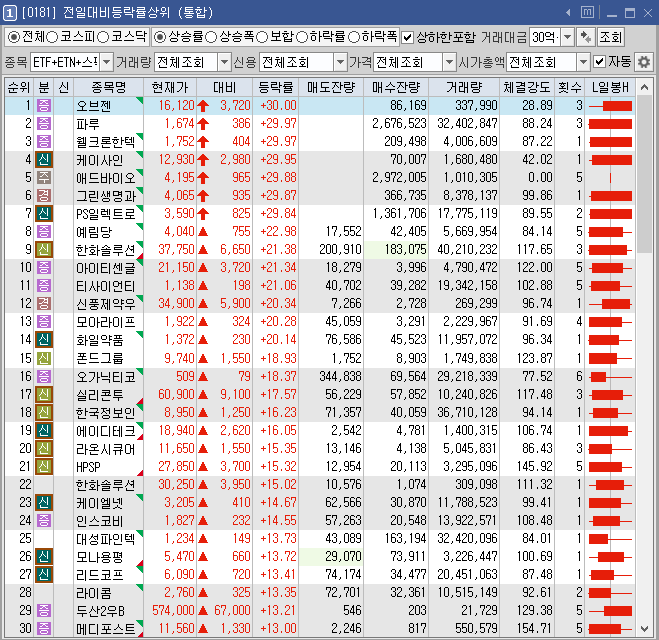The height and width of the screenshot is (640, 659).
Task: Click the m mode icon in title bar
Action: [587, 12]
